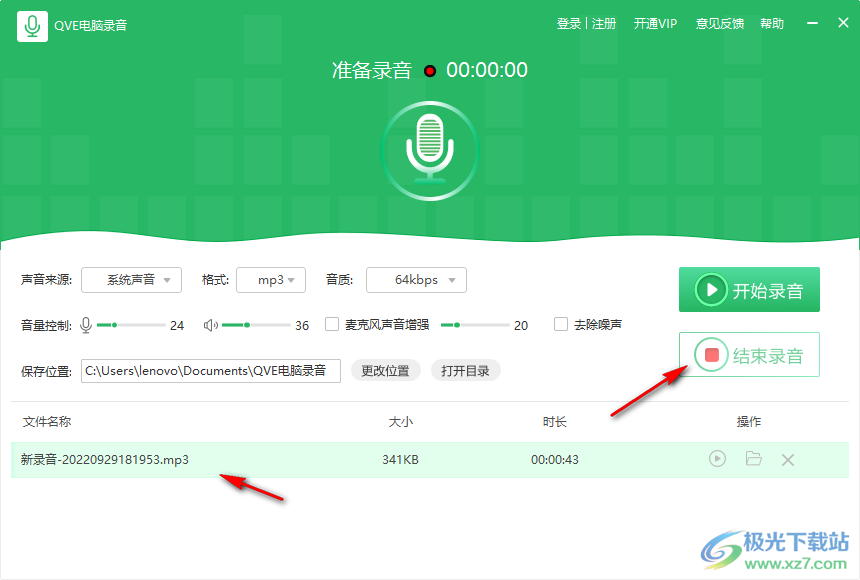Delete the recording using the X icon
The height and width of the screenshot is (580, 860).
(788, 459)
